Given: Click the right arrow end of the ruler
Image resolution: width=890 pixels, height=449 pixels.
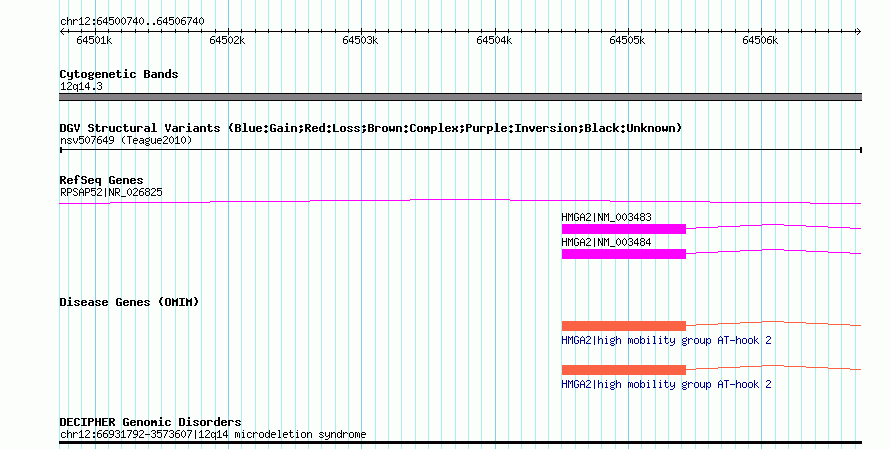Looking at the screenshot, I should point(858,32).
